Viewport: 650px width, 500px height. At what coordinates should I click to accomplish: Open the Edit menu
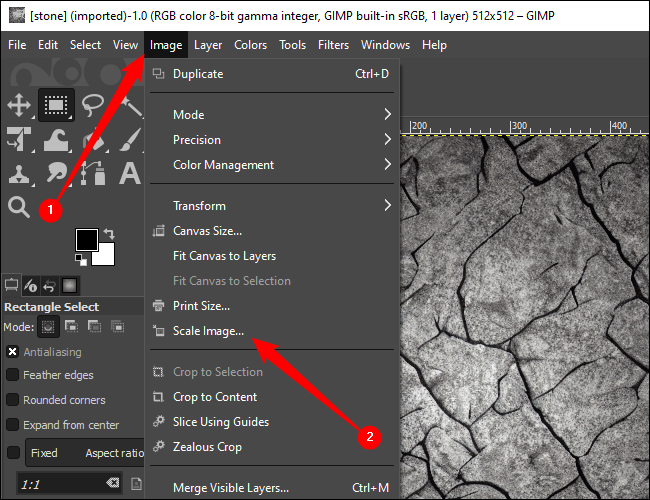48,45
